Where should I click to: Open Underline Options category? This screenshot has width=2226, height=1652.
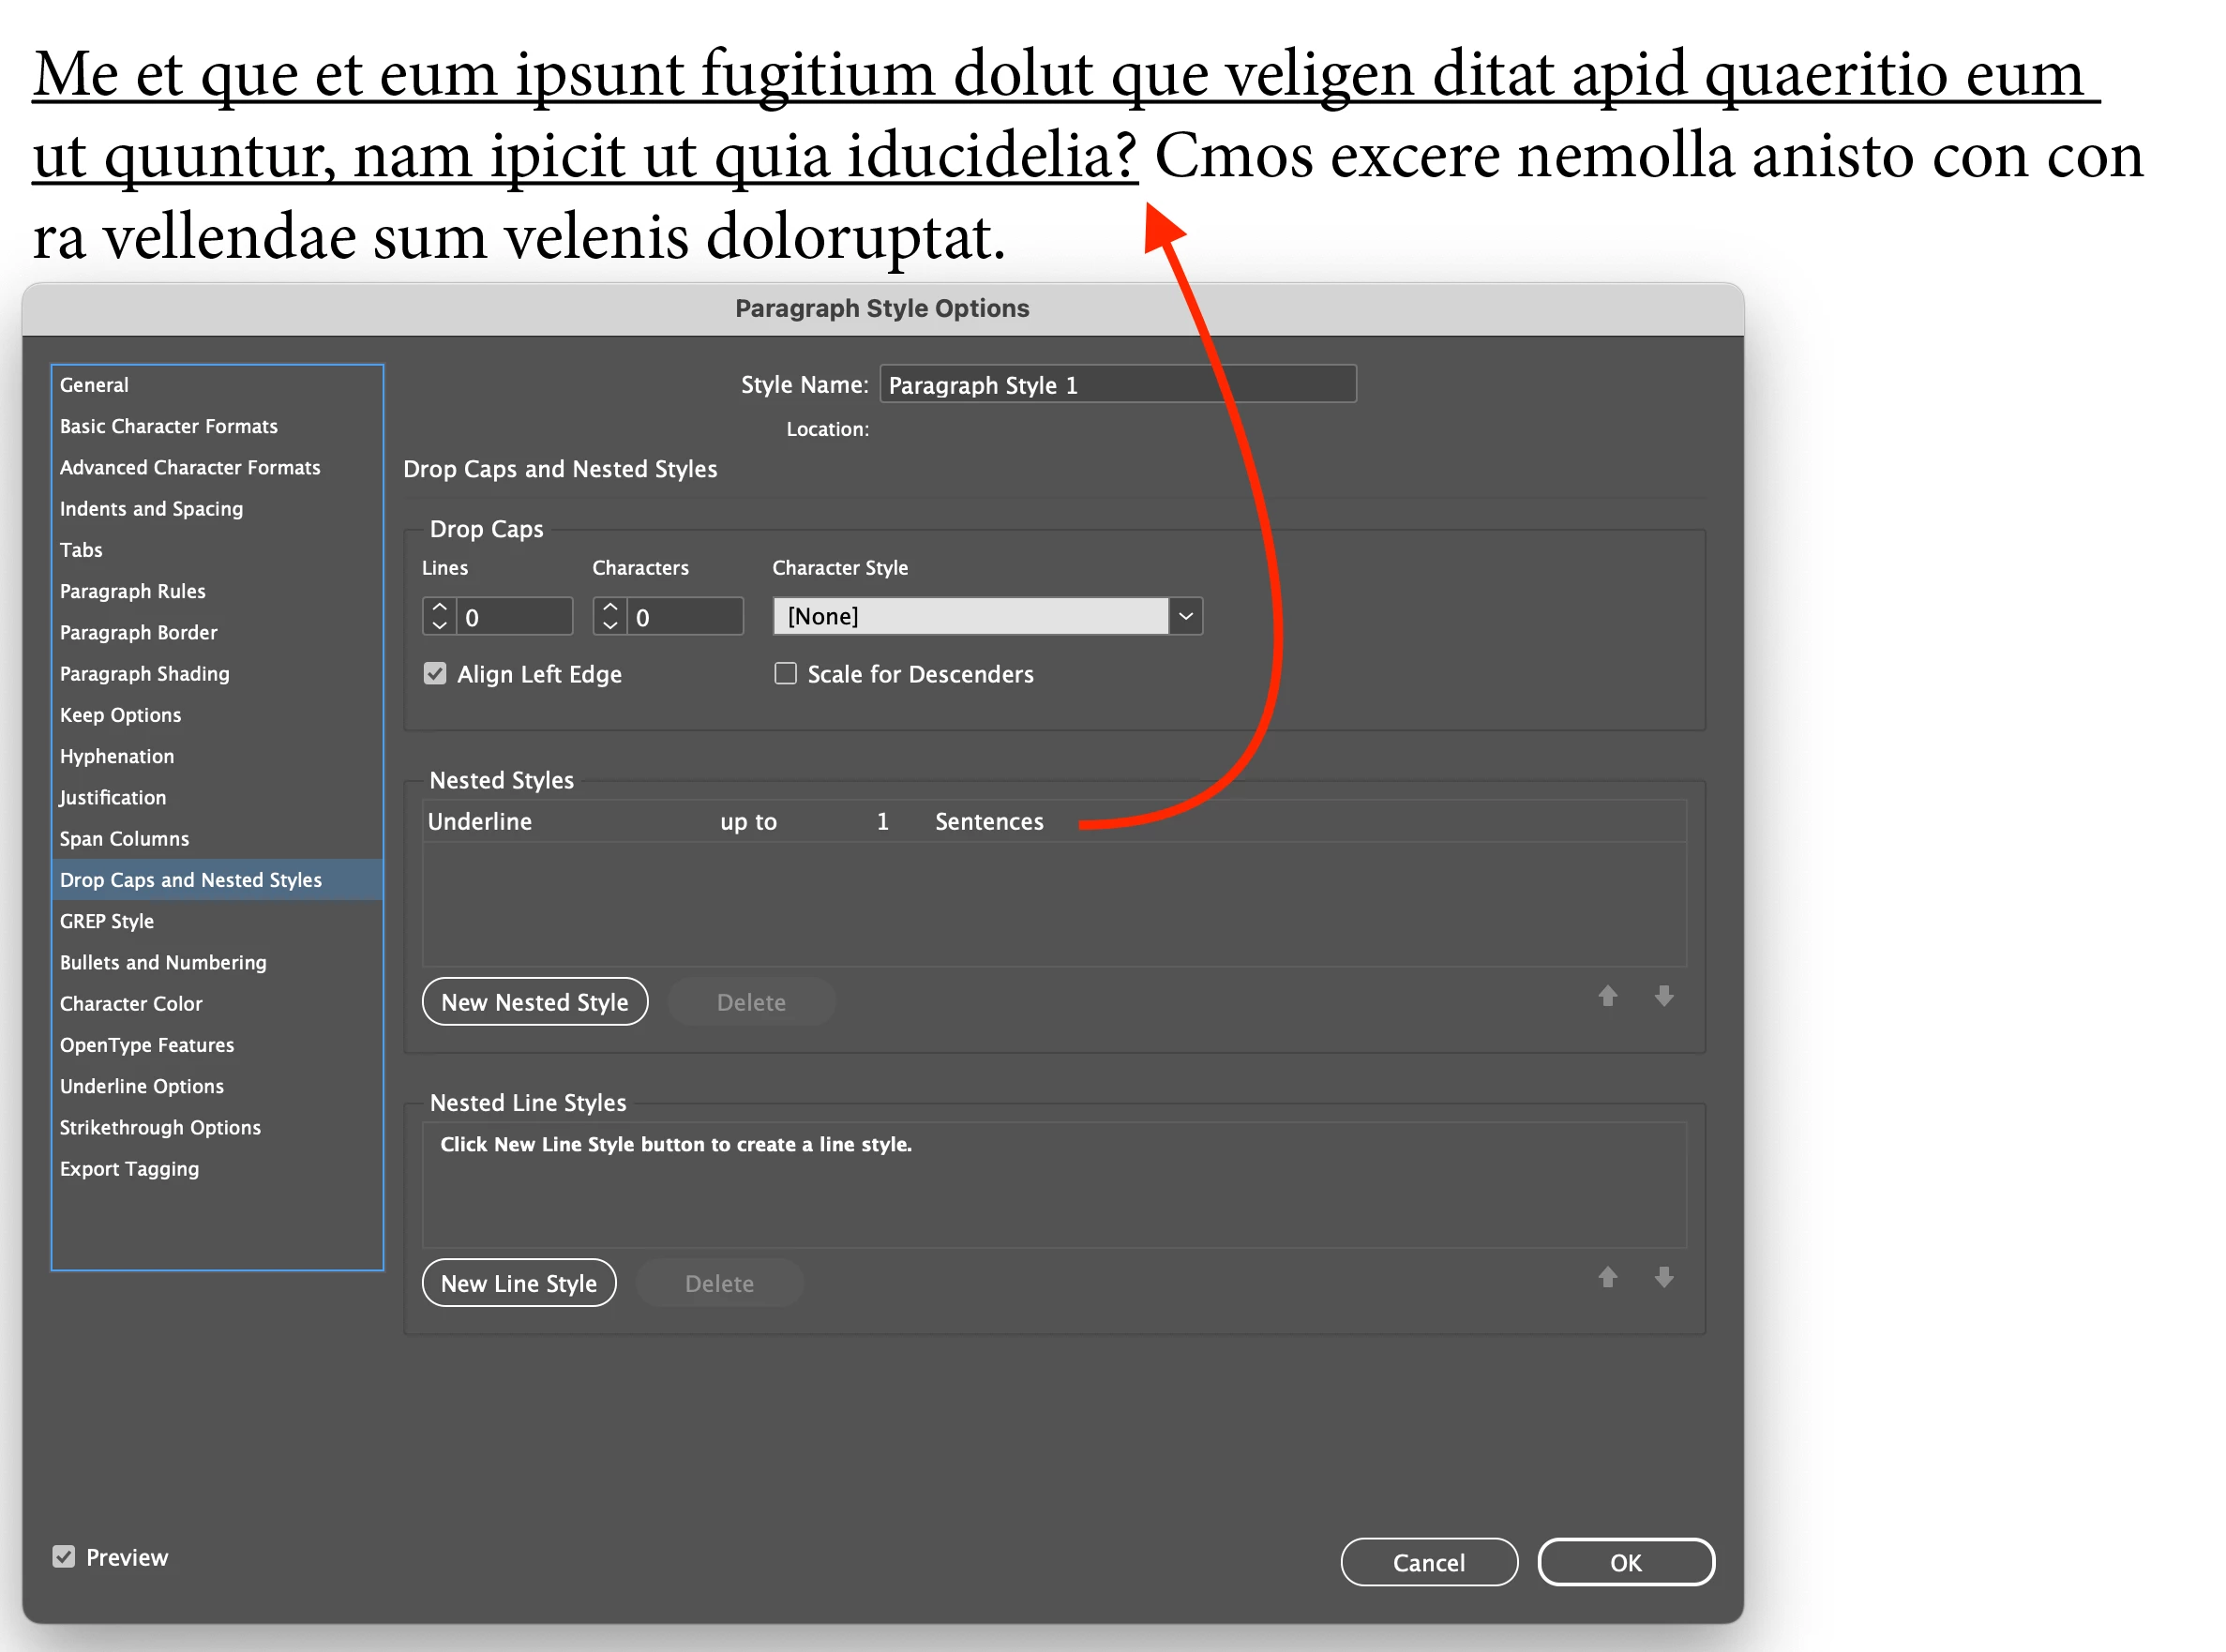coord(142,1086)
